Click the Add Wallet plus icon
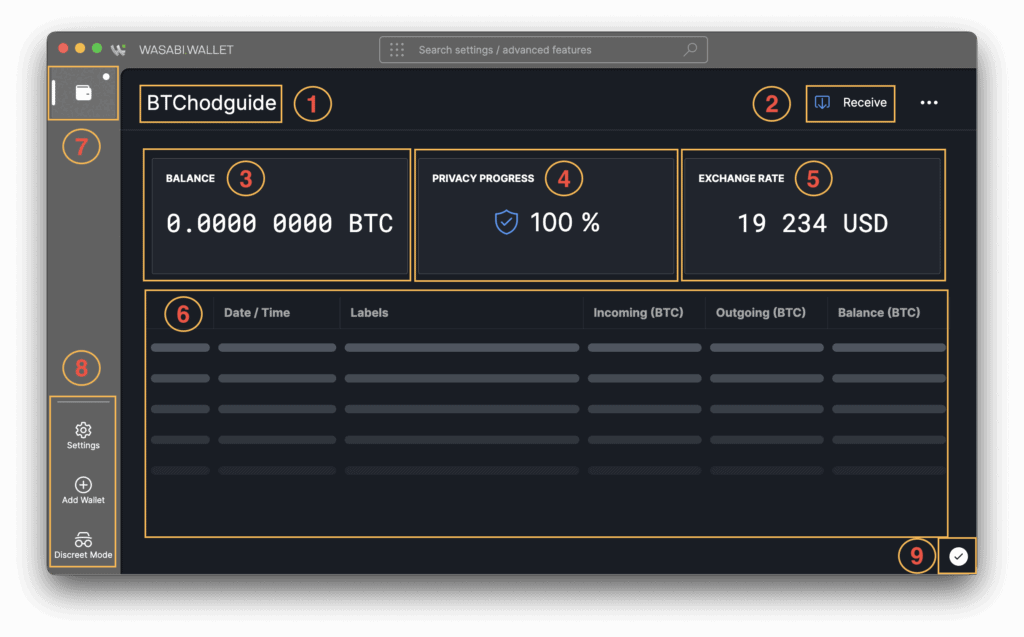This screenshot has width=1024, height=637. pos(83,485)
